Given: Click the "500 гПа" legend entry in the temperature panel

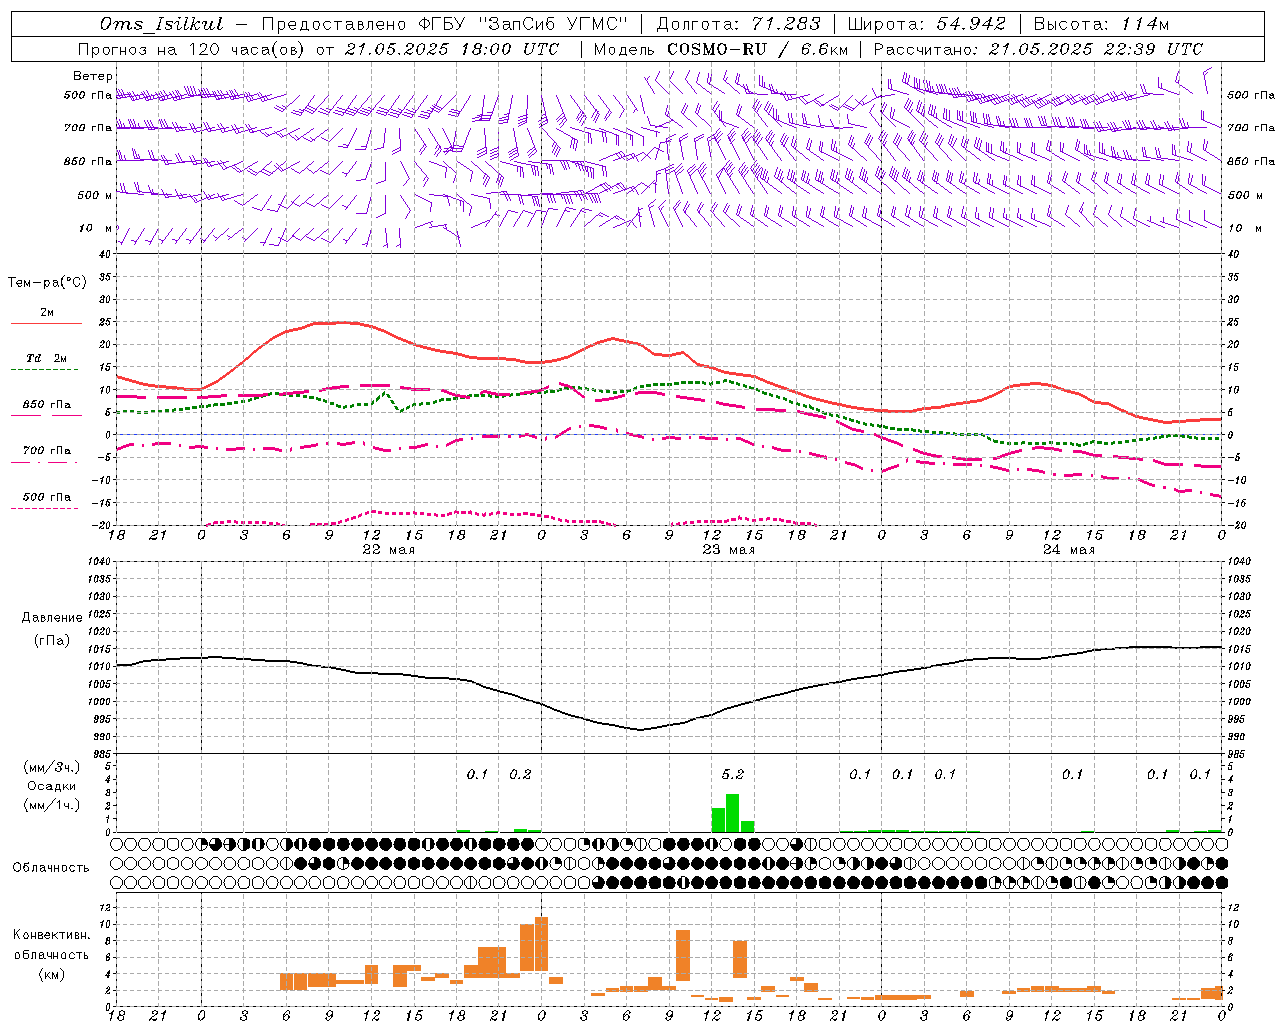Looking at the screenshot, I should tap(47, 497).
